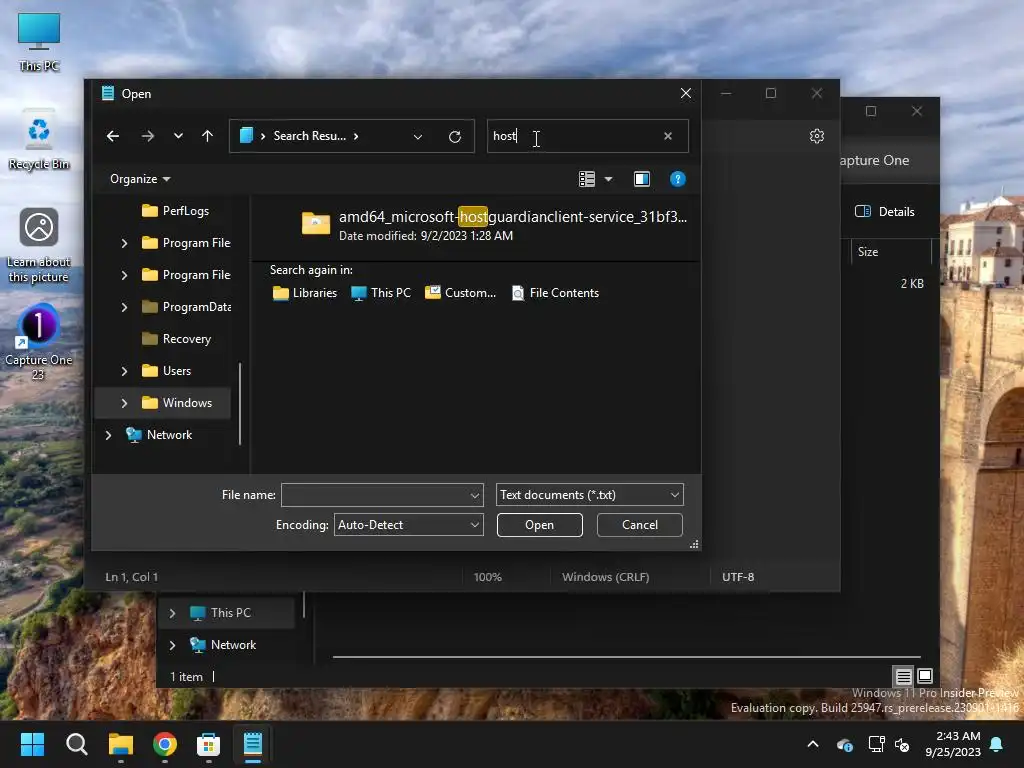Select the amd64_microsoft-hostguardianclient result folder
Screen dimensions: 1024x768
click(493, 225)
